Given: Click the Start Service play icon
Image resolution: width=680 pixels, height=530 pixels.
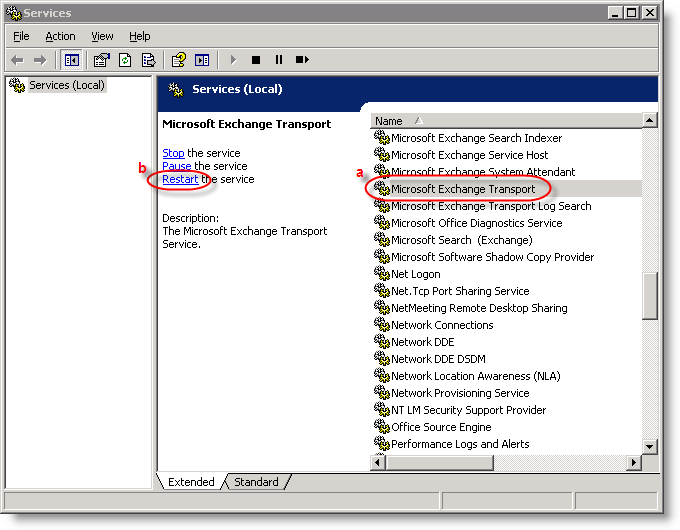Looking at the screenshot, I should tap(233, 60).
